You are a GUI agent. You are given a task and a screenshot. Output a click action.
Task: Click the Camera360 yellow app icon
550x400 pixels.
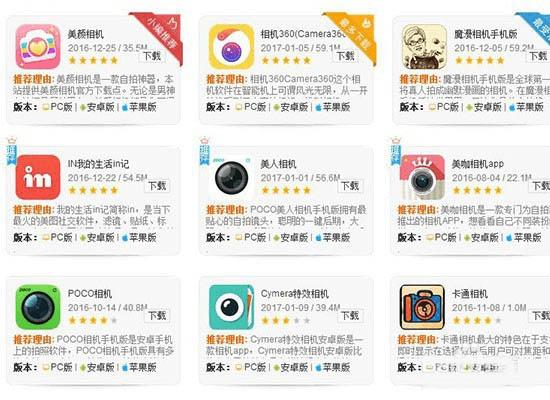tap(232, 47)
